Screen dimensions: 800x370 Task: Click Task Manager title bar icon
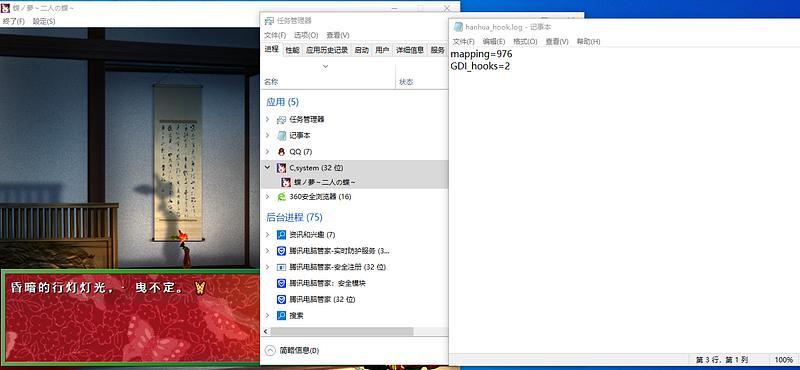pos(269,20)
